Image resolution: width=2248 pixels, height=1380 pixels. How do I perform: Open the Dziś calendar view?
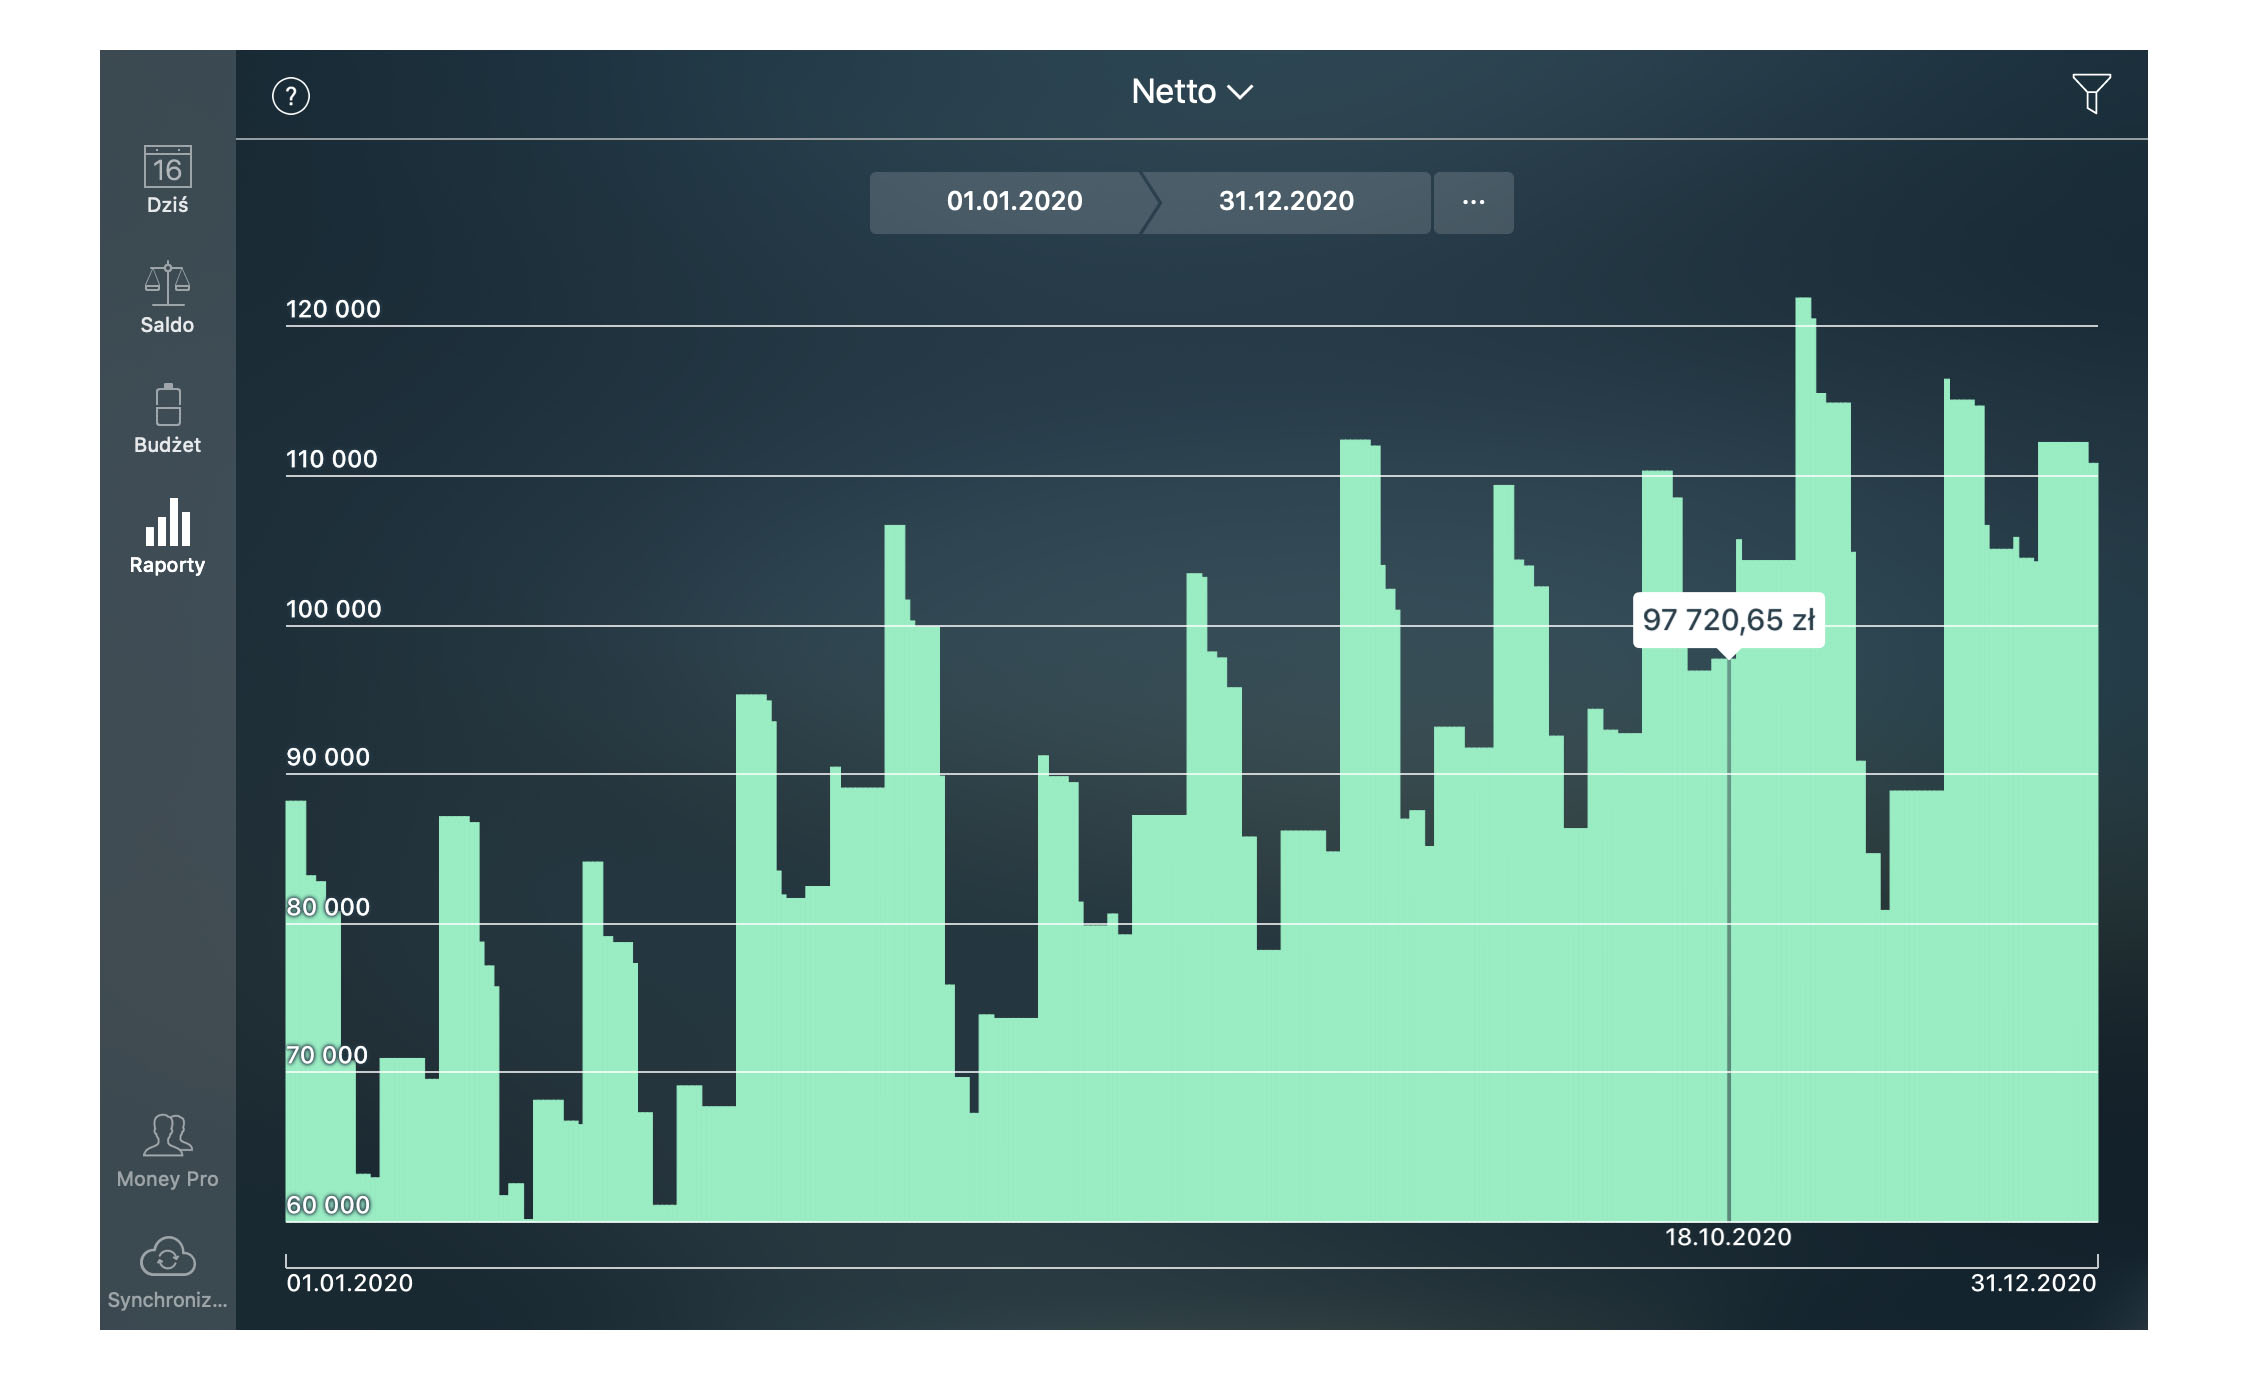pyautogui.click(x=167, y=180)
